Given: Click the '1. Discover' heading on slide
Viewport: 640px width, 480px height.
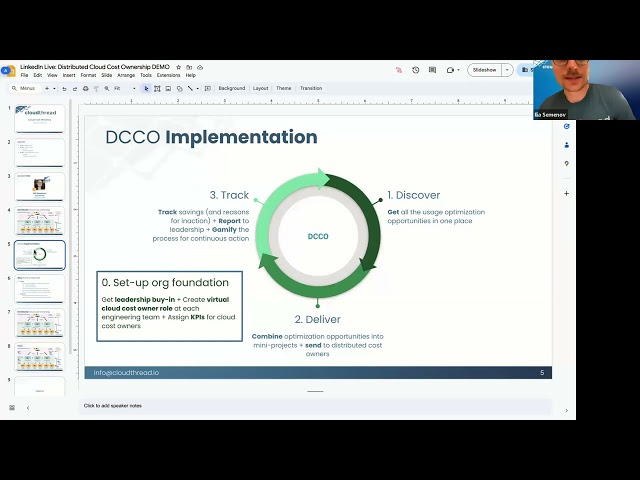Looking at the screenshot, I should 413,195.
